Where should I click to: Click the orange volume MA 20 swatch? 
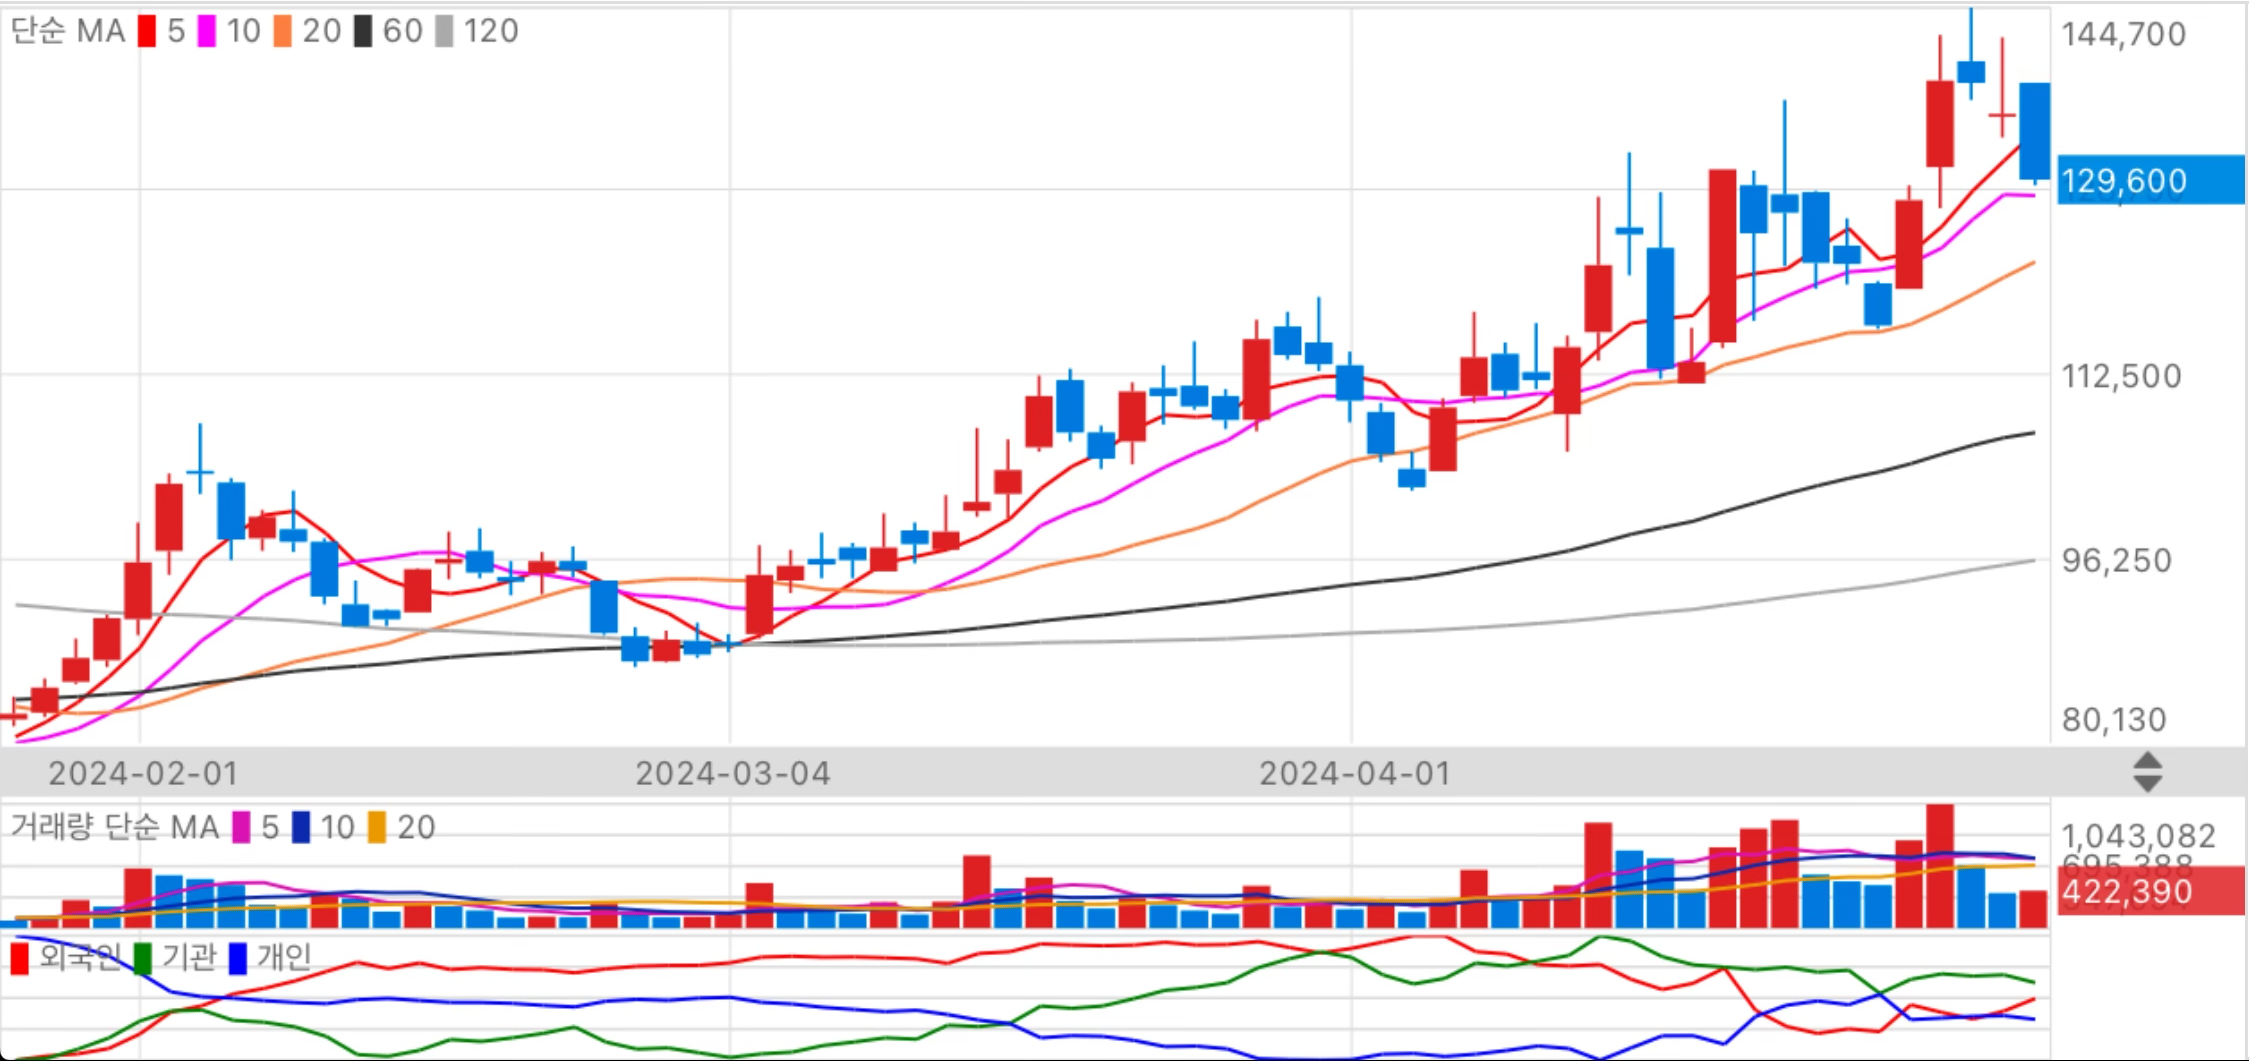(377, 827)
